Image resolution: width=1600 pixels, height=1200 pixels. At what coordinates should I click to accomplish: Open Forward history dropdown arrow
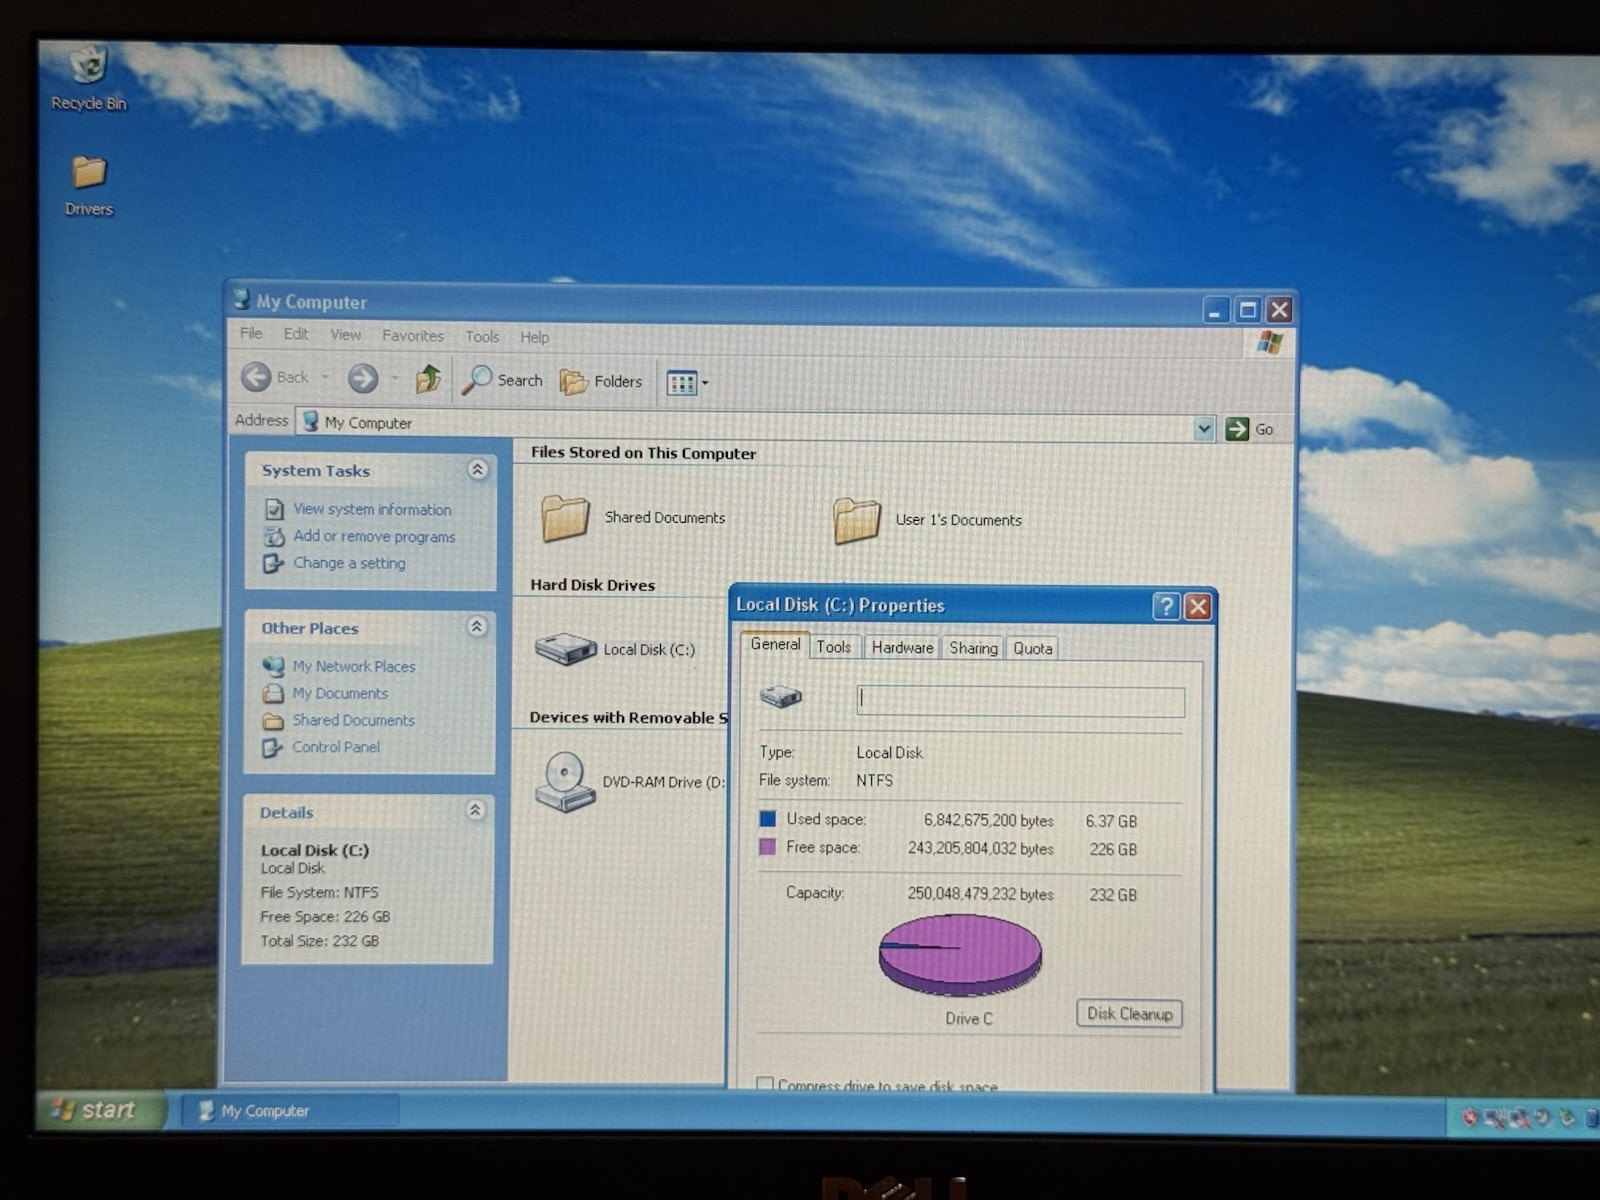(394, 378)
